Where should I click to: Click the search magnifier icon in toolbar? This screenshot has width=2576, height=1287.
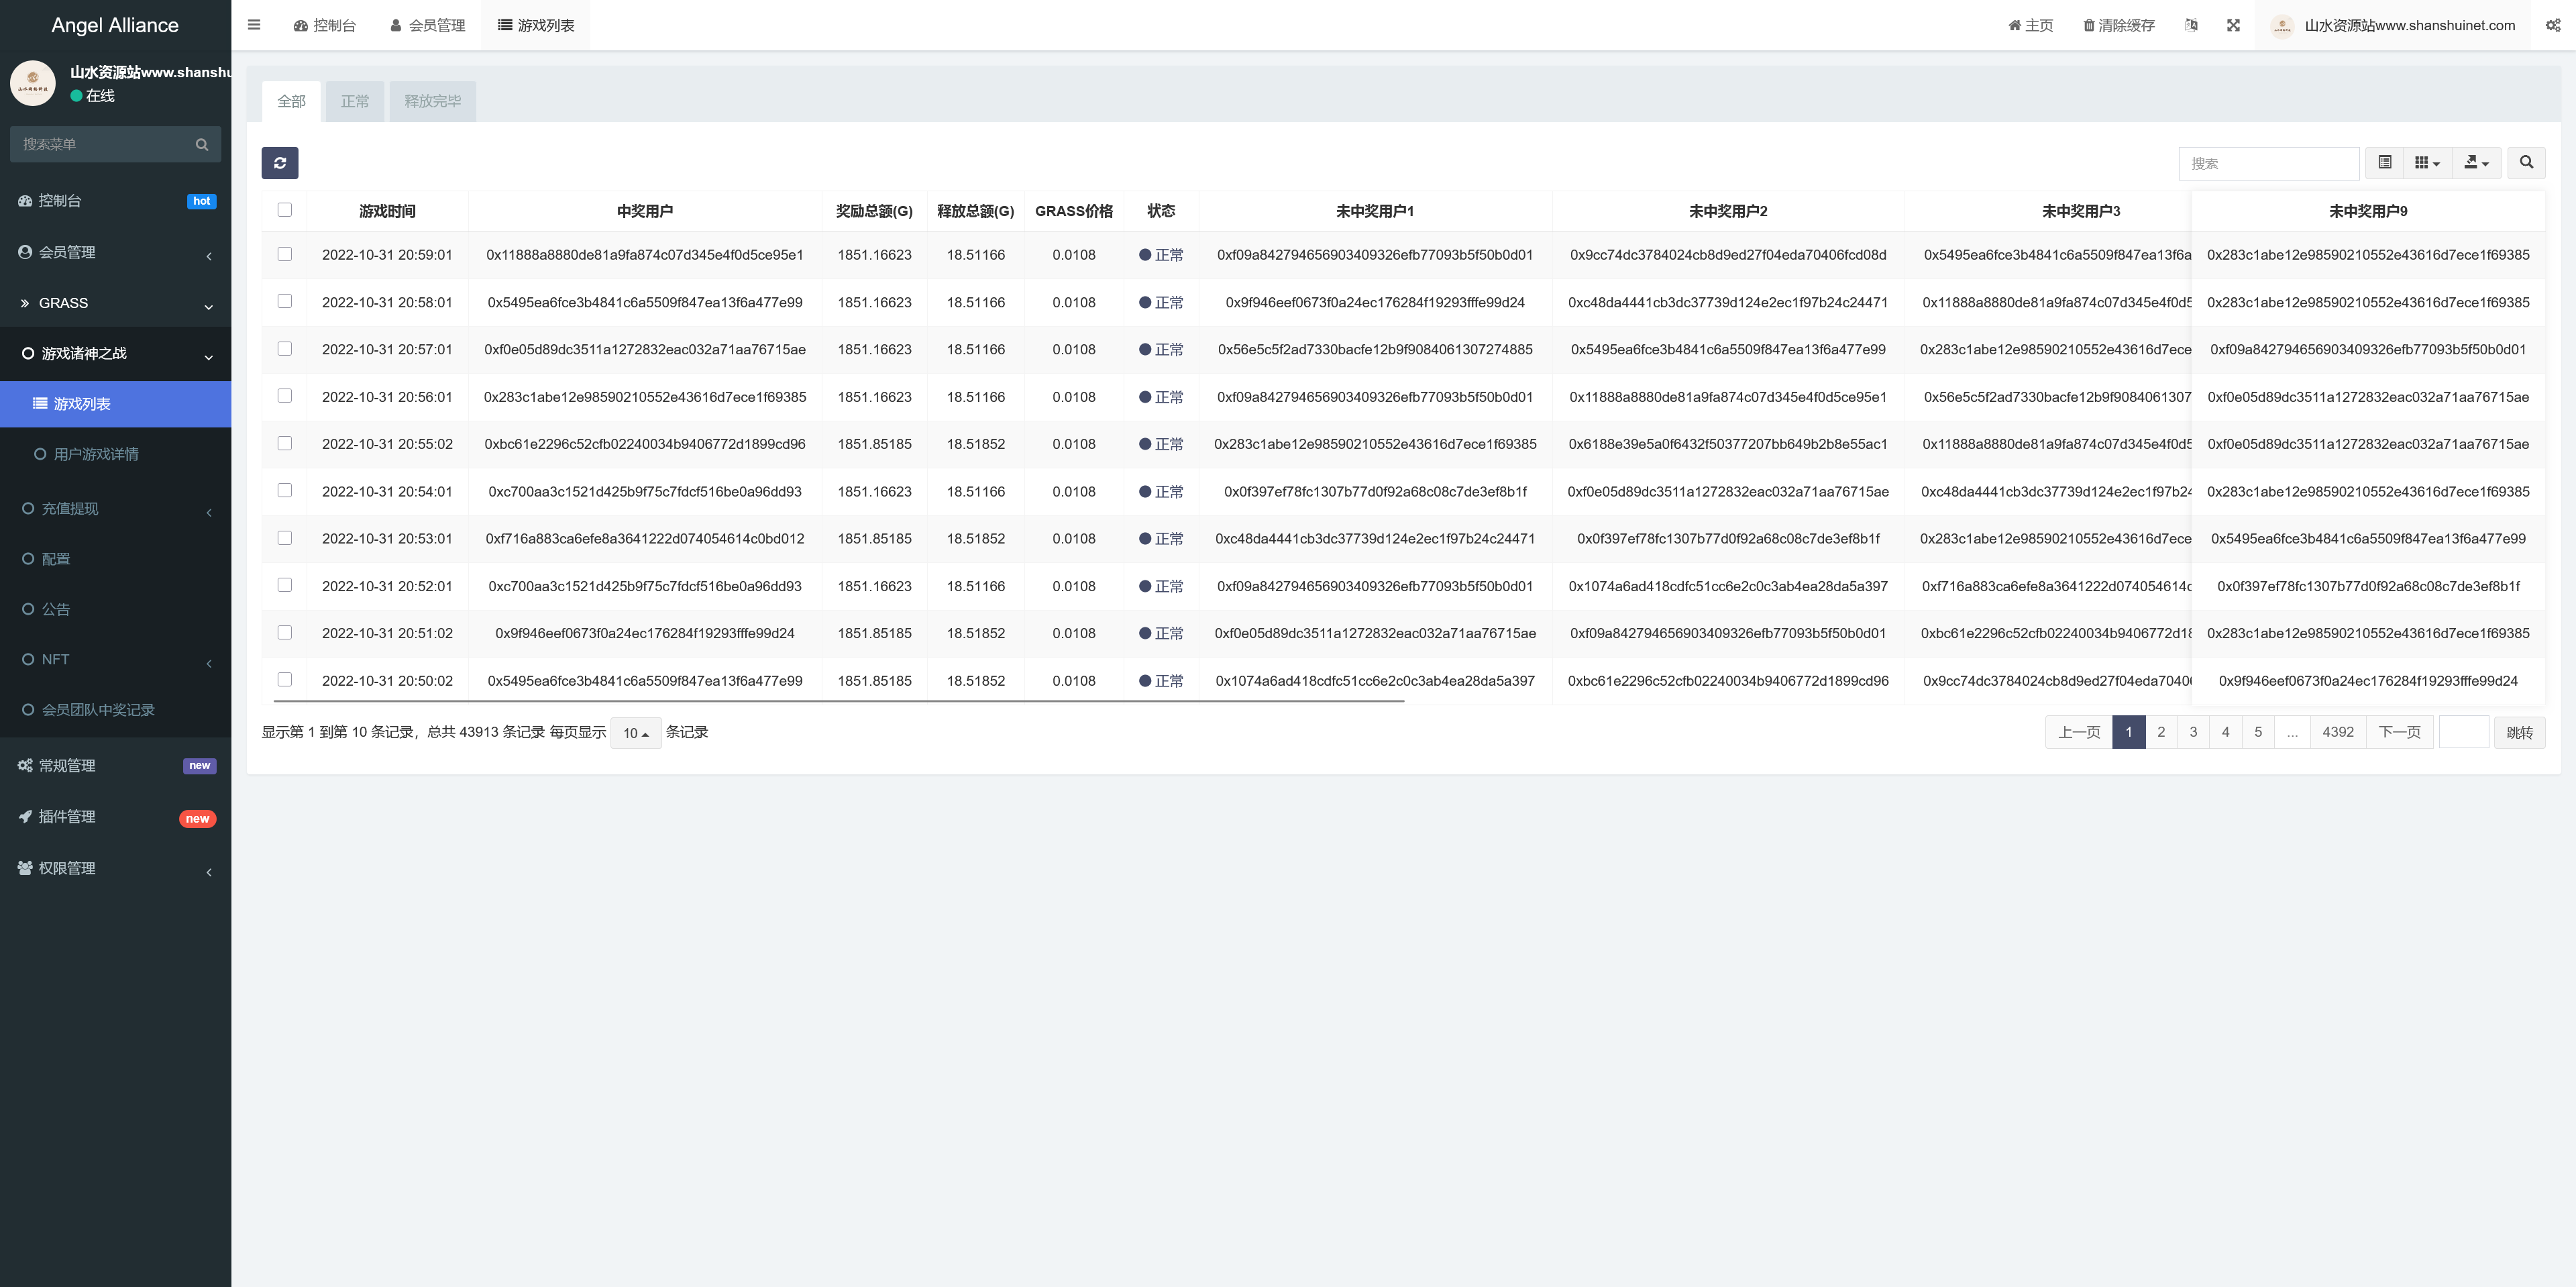point(2526,162)
